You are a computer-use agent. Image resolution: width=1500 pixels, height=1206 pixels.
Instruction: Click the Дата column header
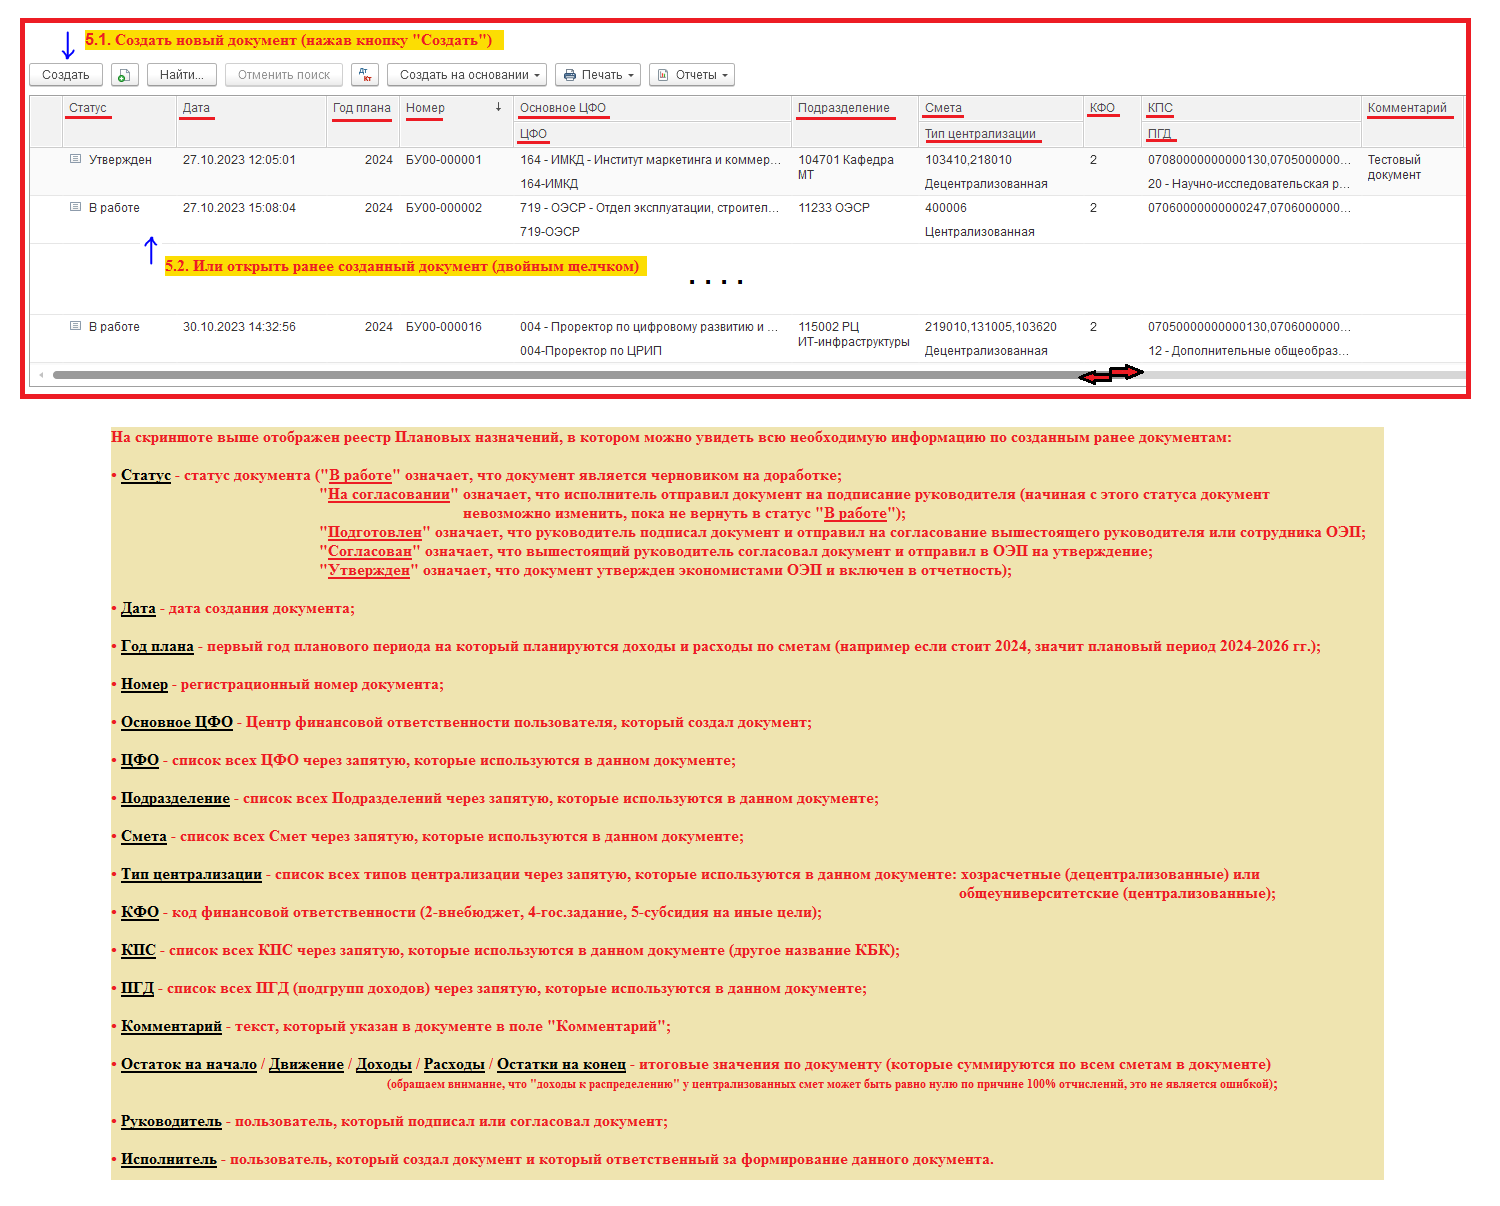(196, 108)
